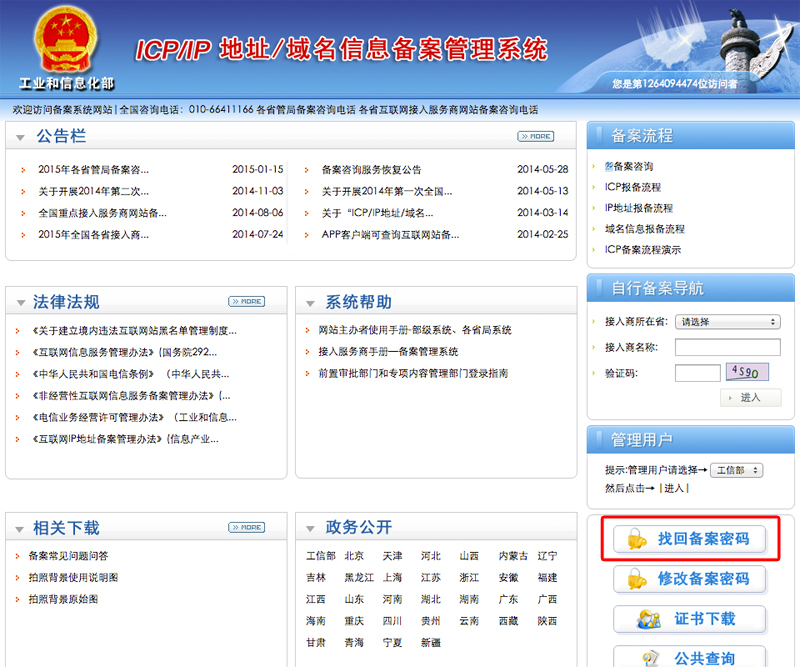Viewport: 800px width, 667px height.
Task: Click the captcha image 4590
Action: pos(747,372)
